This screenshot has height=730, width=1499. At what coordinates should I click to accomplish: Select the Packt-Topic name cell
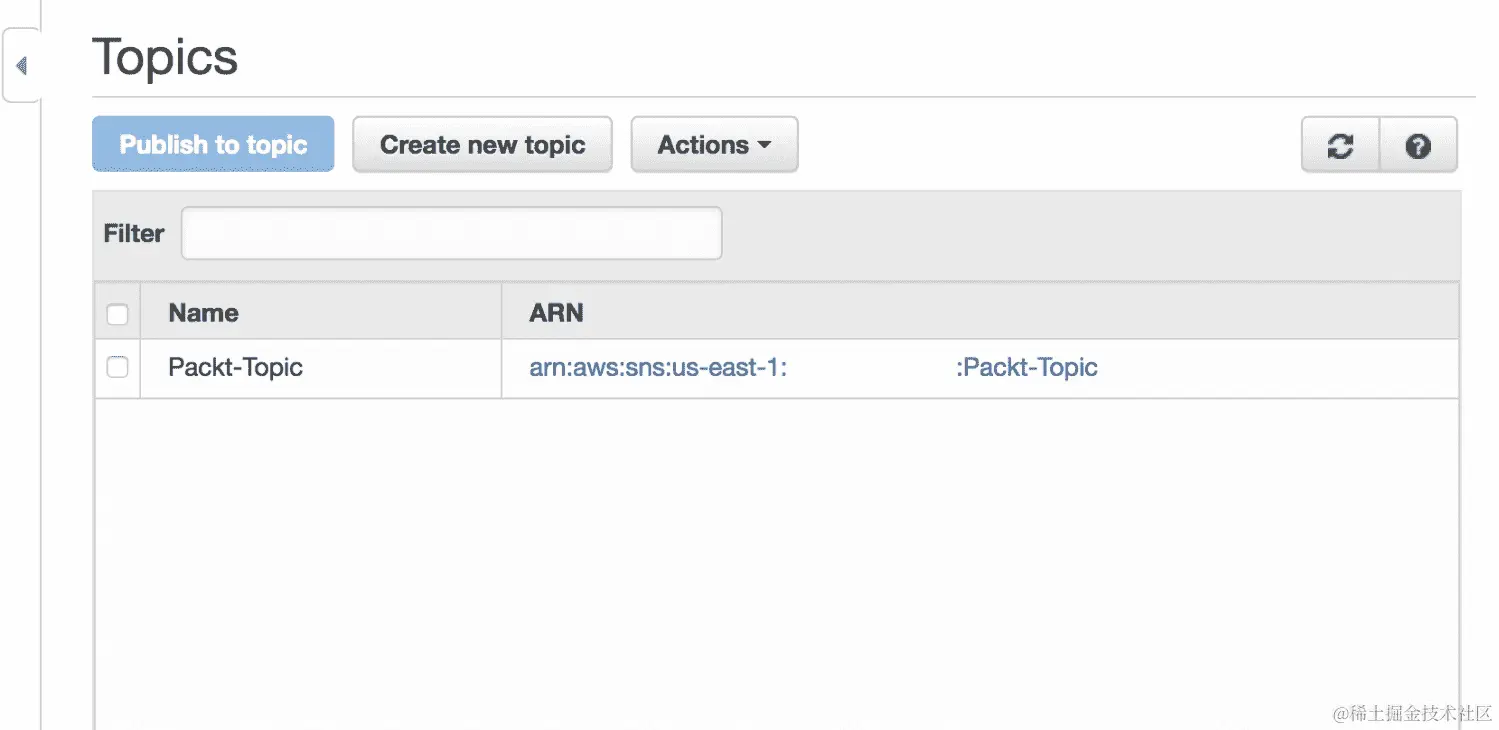click(235, 367)
